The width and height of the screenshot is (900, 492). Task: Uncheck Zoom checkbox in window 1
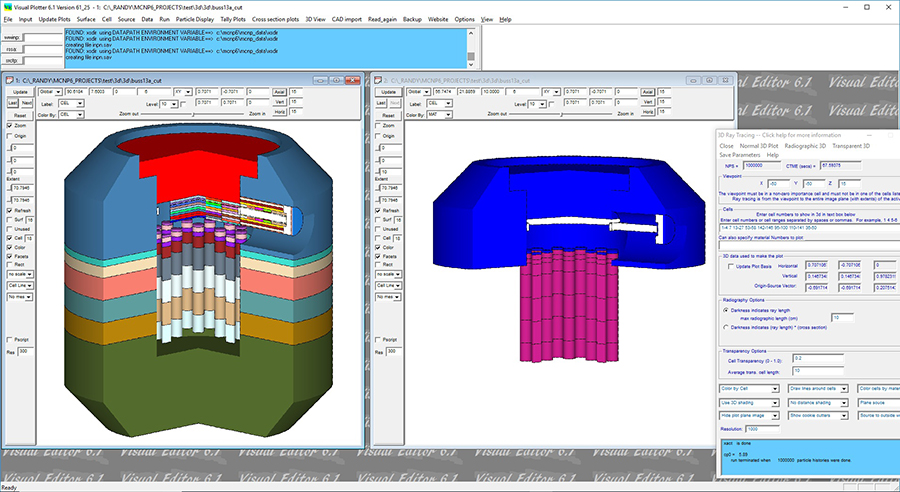9,125
